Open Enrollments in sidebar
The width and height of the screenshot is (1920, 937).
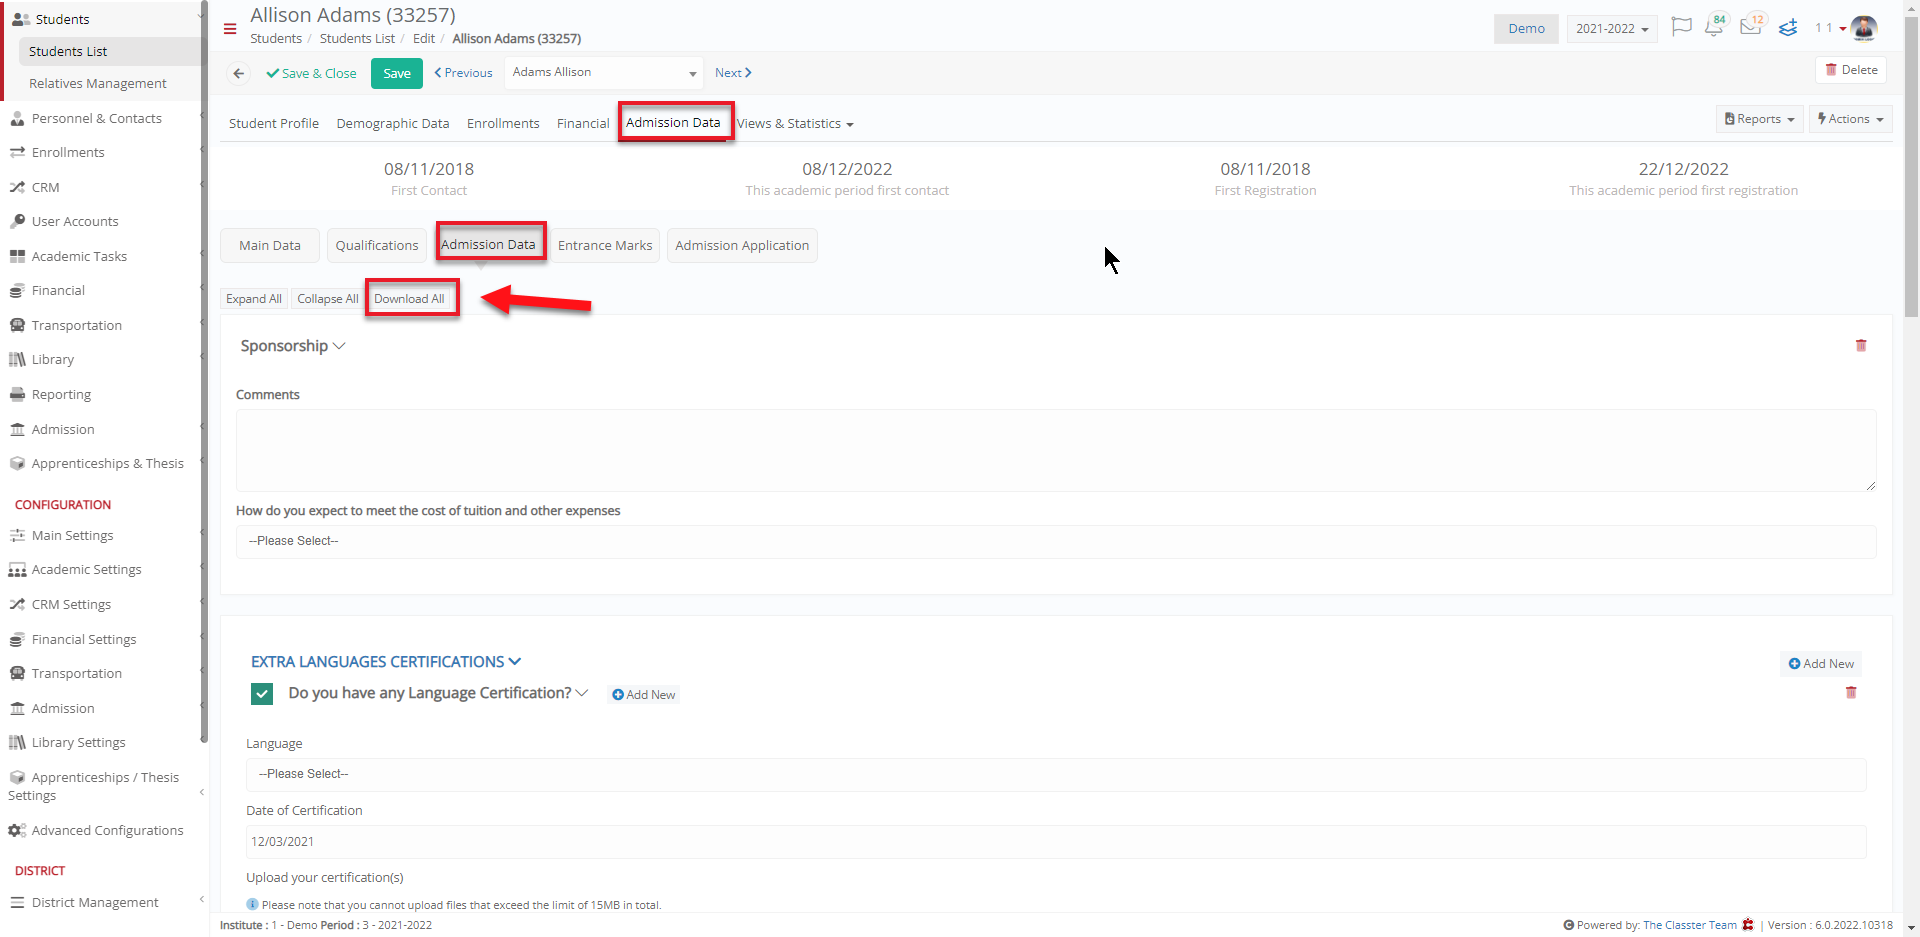click(68, 152)
